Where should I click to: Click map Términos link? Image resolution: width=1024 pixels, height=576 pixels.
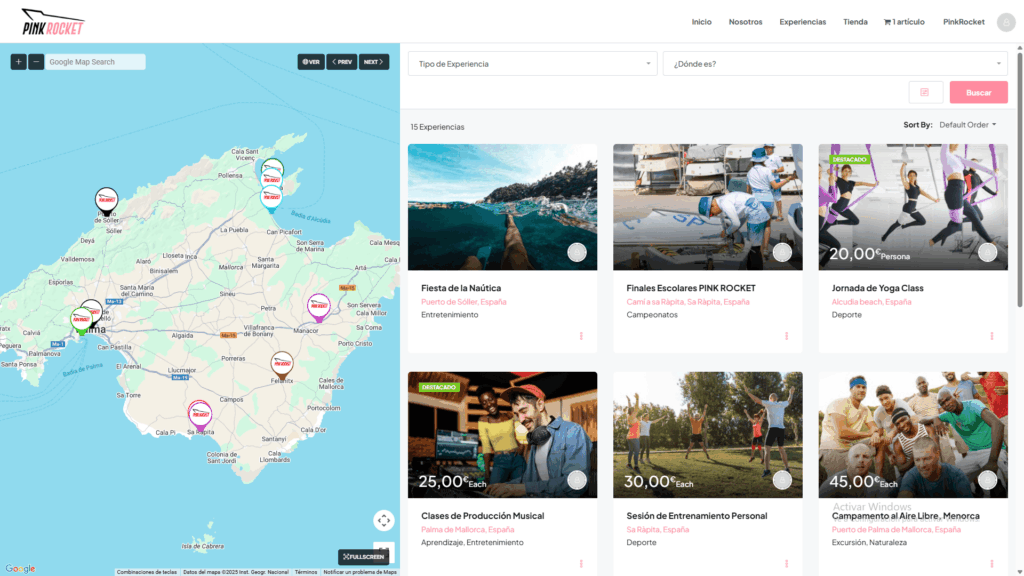pos(306,572)
